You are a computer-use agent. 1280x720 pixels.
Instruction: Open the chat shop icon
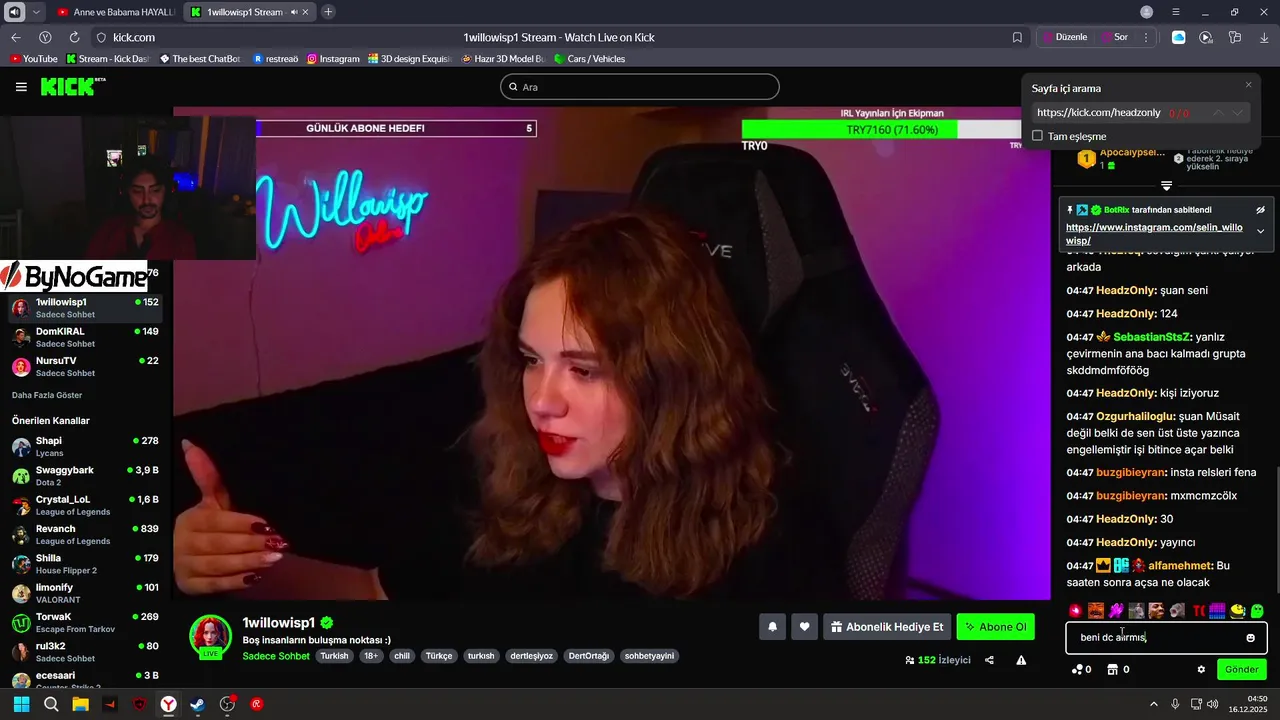(1112, 669)
